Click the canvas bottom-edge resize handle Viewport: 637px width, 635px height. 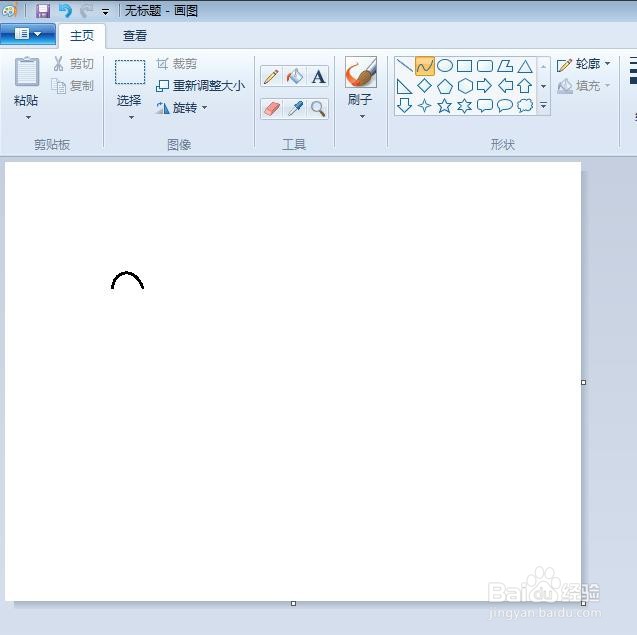click(x=293, y=604)
